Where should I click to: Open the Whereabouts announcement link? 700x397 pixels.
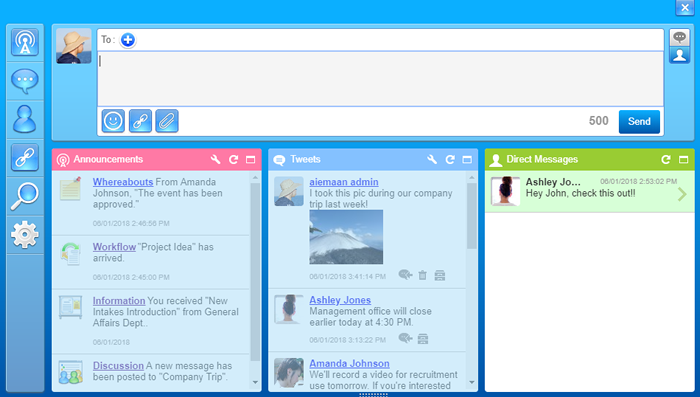pos(123,182)
